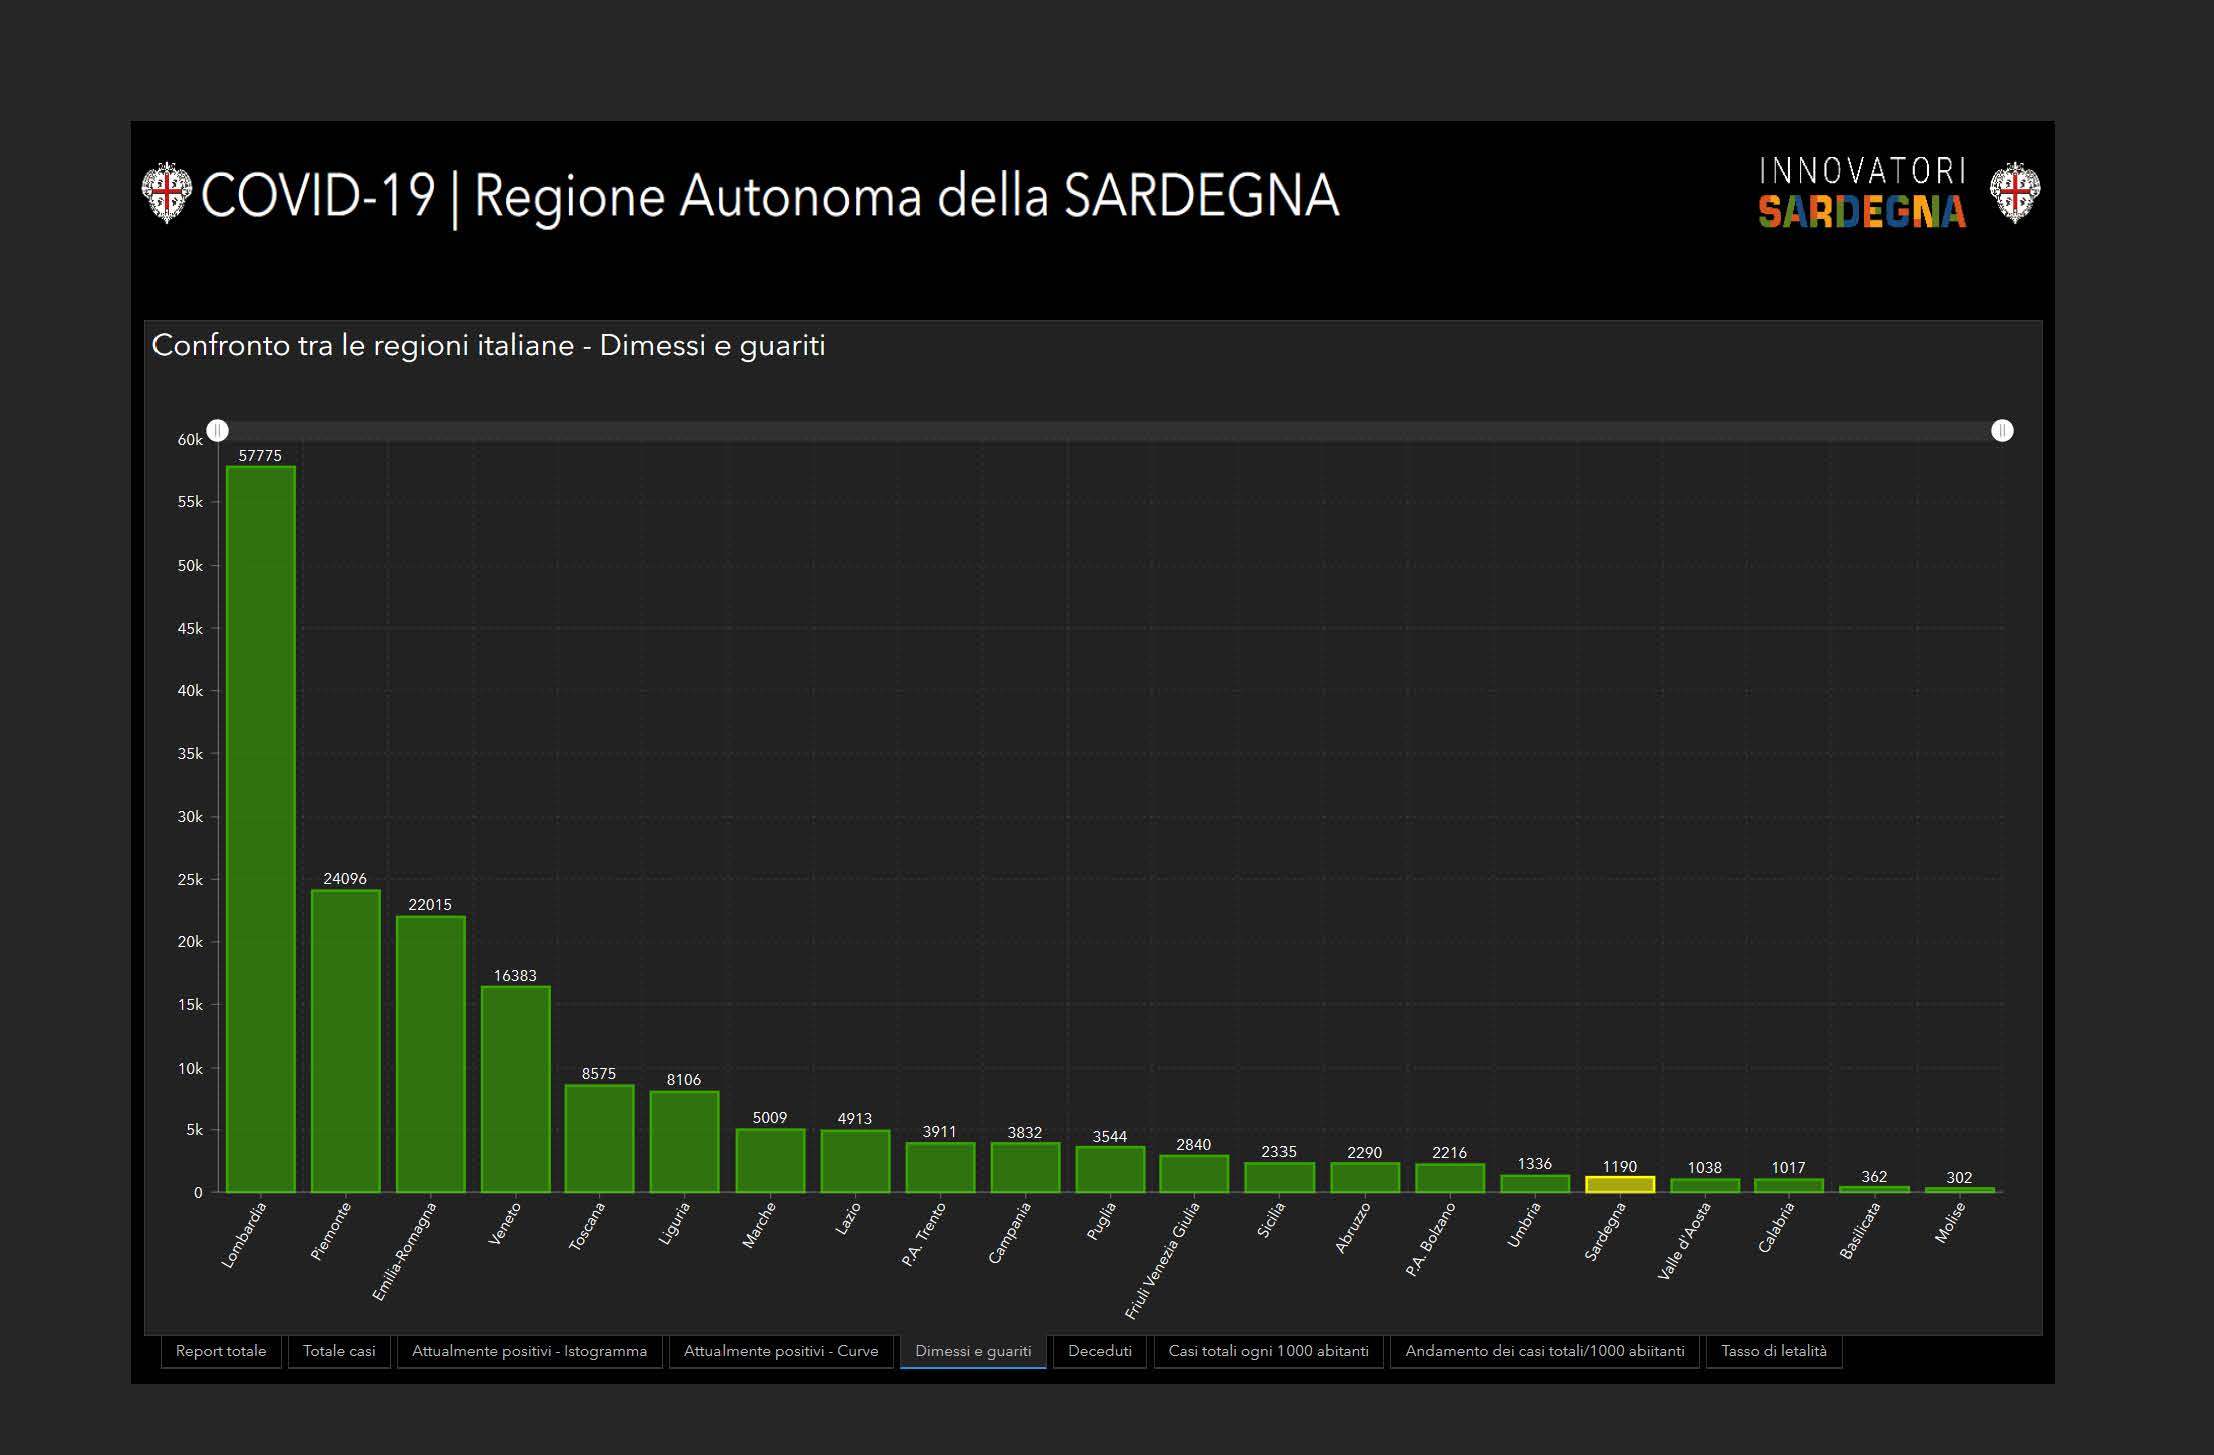Image resolution: width=2214 pixels, height=1455 pixels.
Task: Click the yellow Sardegna bar
Action: 1620,1185
